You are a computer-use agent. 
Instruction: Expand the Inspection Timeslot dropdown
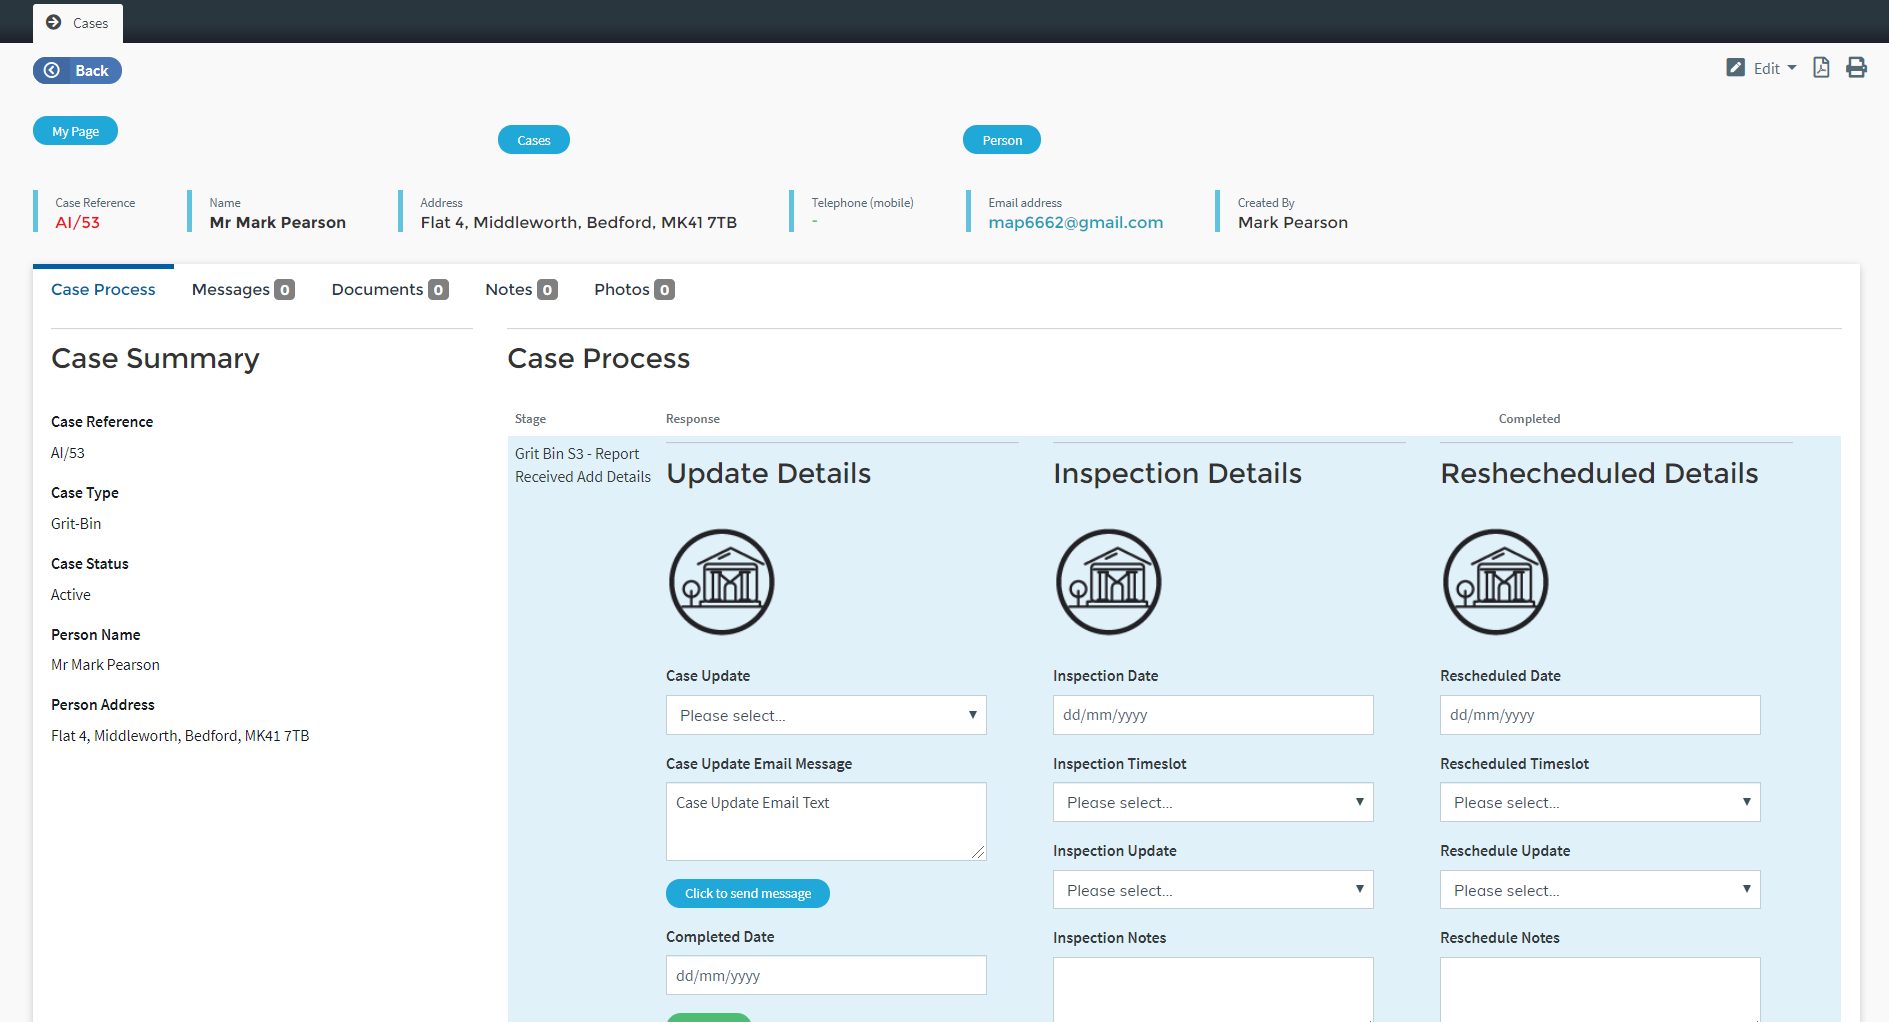(x=1212, y=802)
